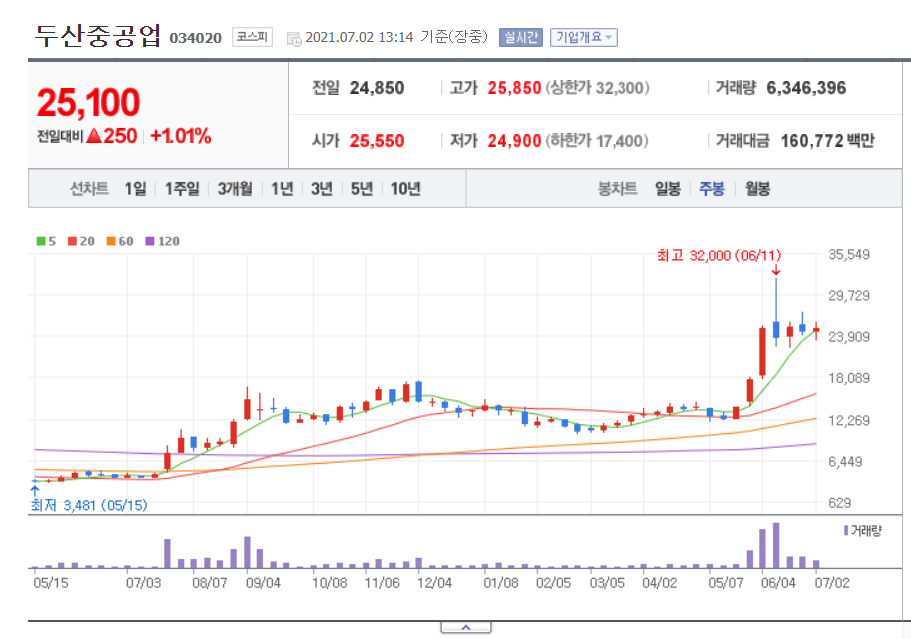The height and width of the screenshot is (639, 911).
Task: Click the calendar clock icon beside the date
Action: (295, 38)
